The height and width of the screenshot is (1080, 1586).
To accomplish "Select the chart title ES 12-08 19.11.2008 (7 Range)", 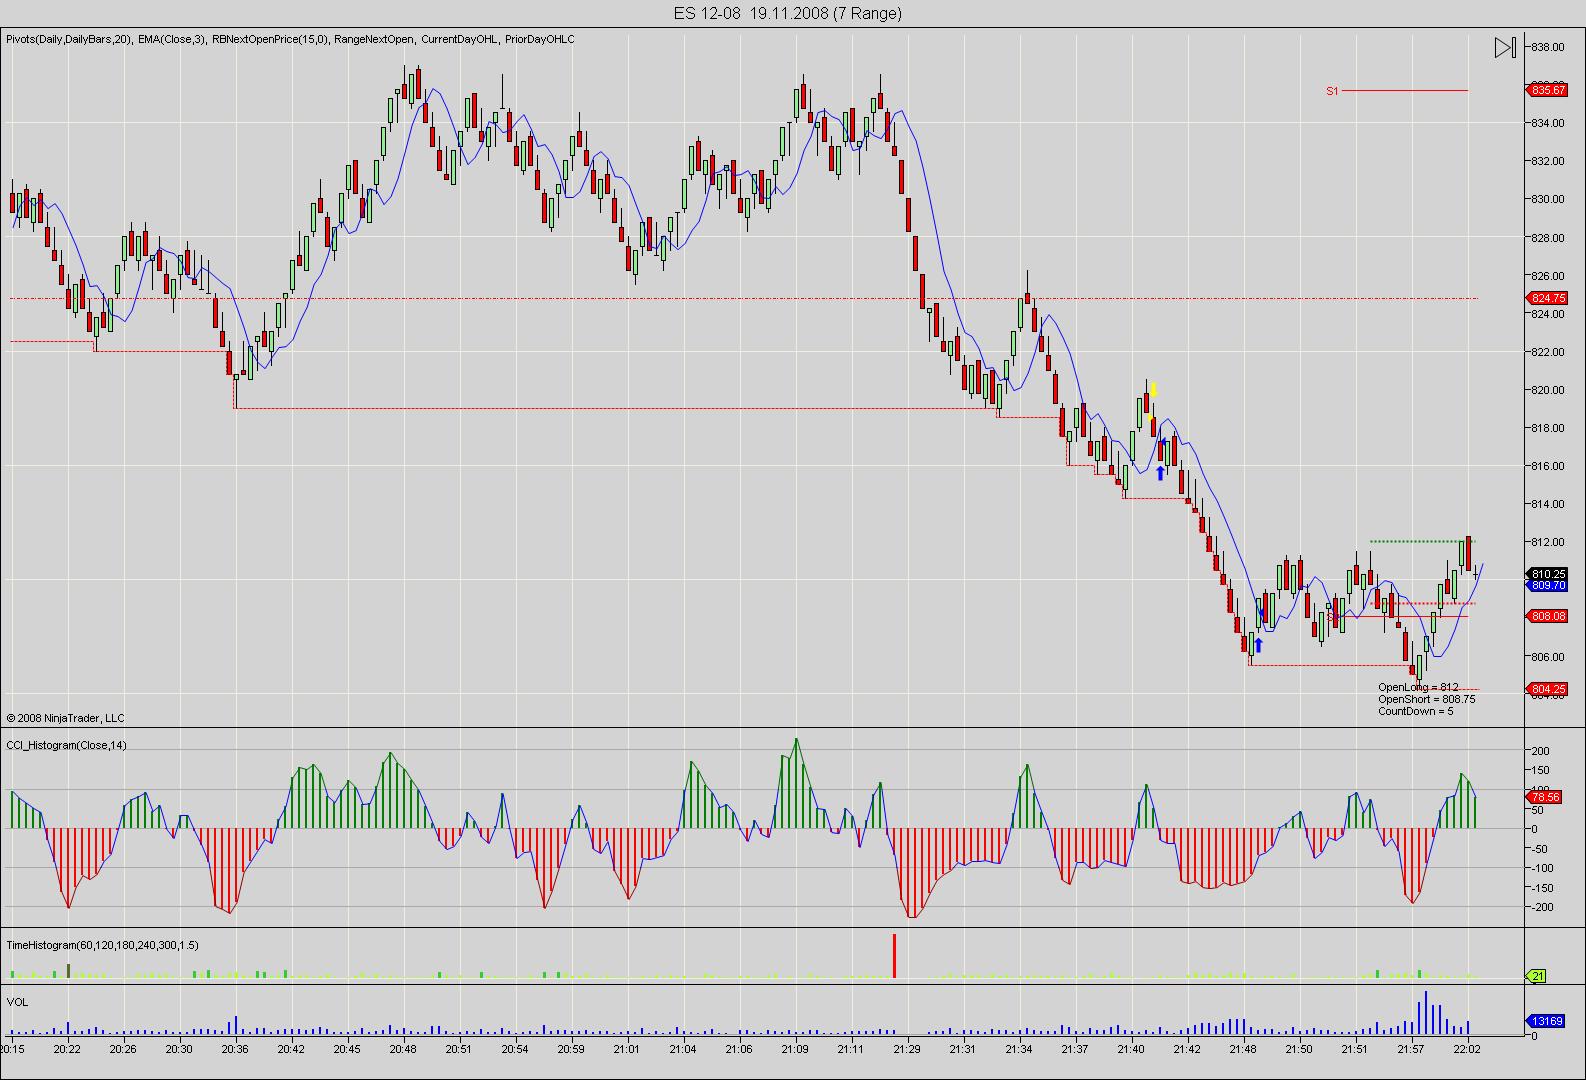I will point(787,13).
